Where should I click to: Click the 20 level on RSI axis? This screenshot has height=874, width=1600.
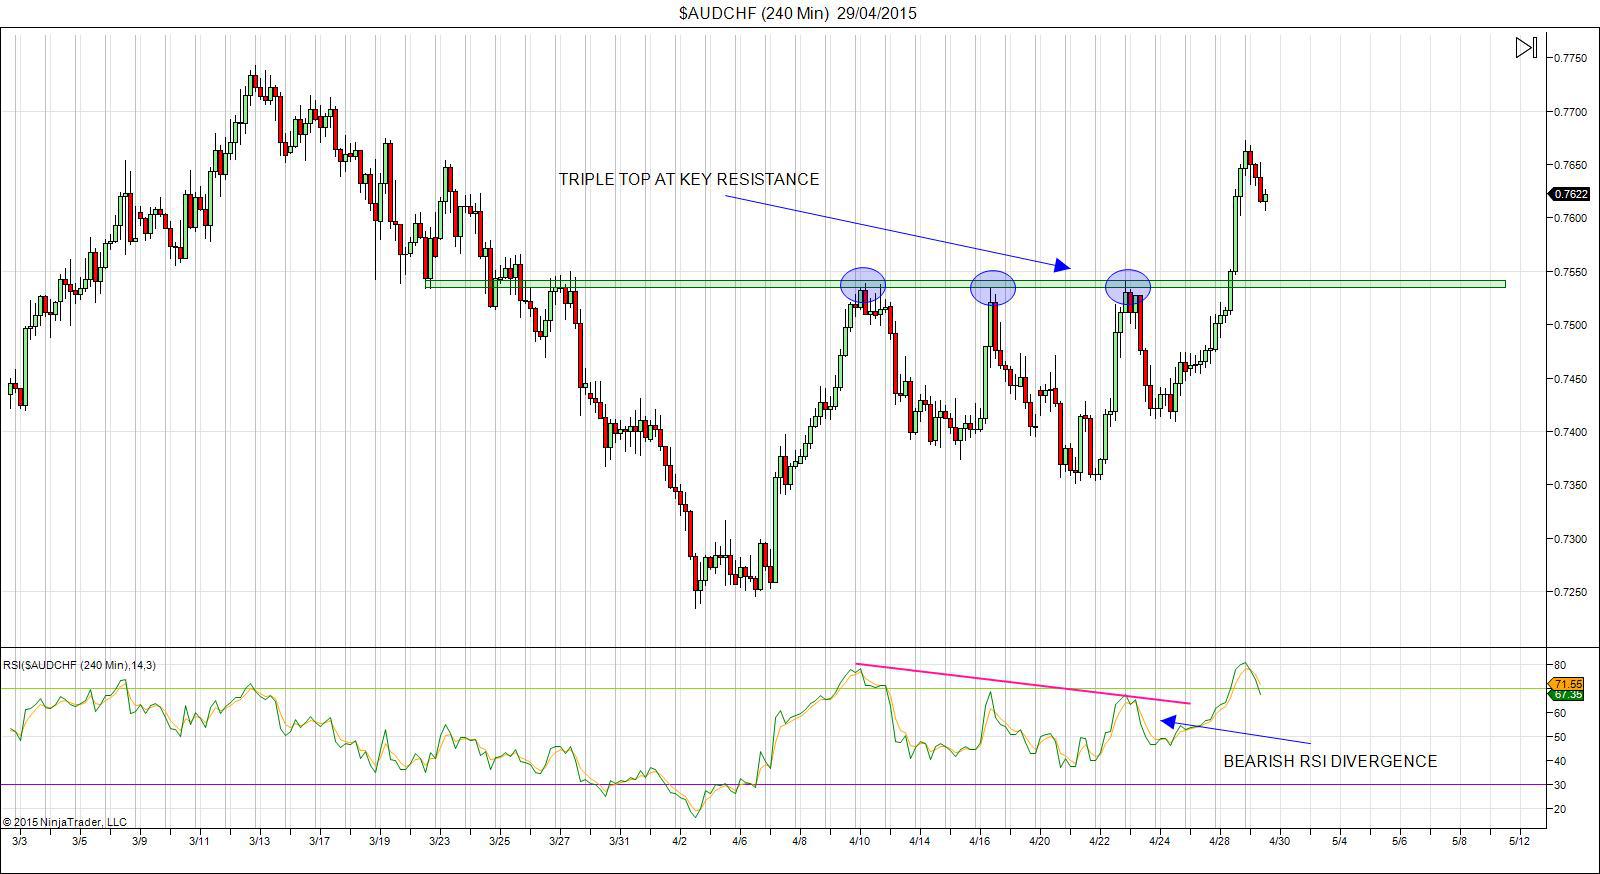1562,809
